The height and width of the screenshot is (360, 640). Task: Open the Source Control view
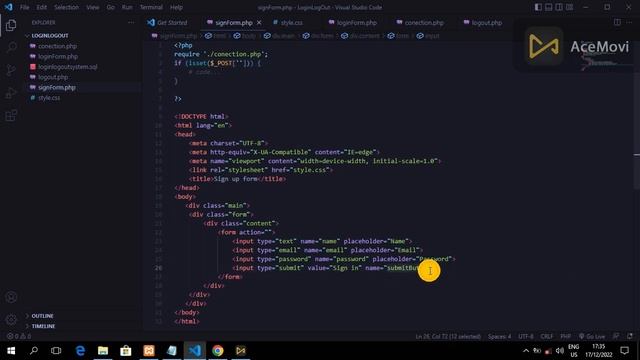point(11,70)
